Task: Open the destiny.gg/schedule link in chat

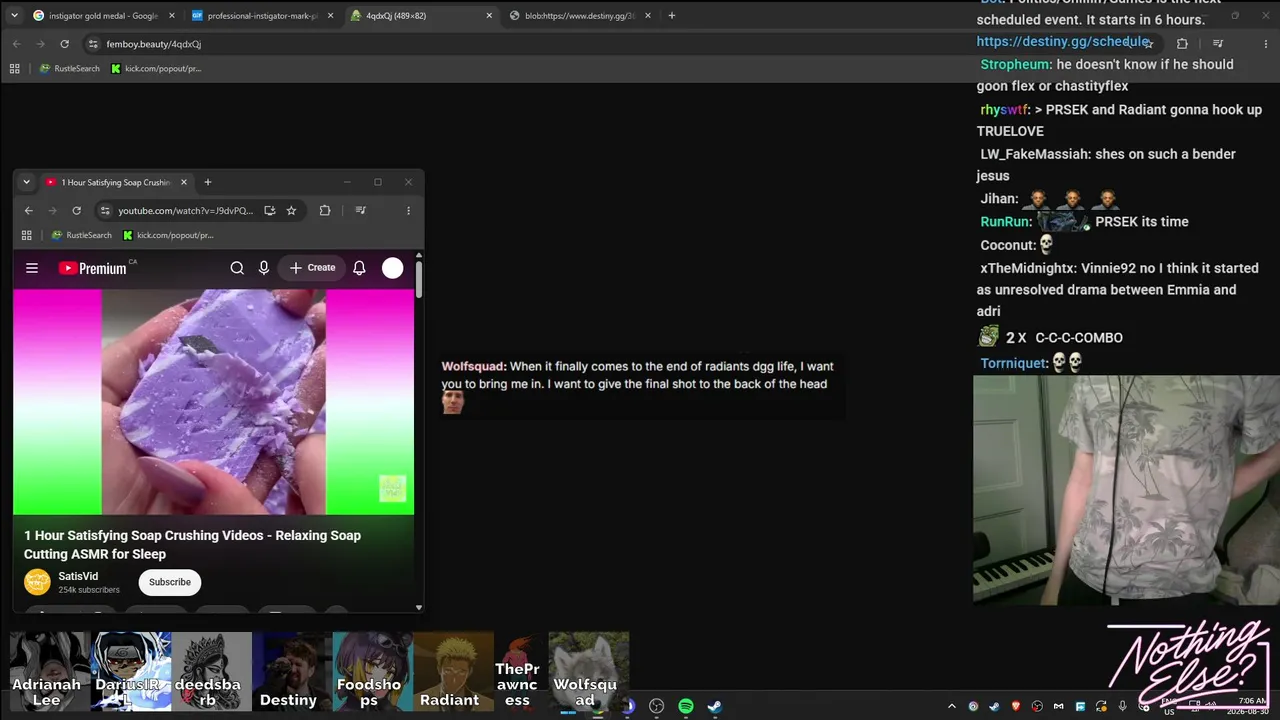Action: [1063, 42]
